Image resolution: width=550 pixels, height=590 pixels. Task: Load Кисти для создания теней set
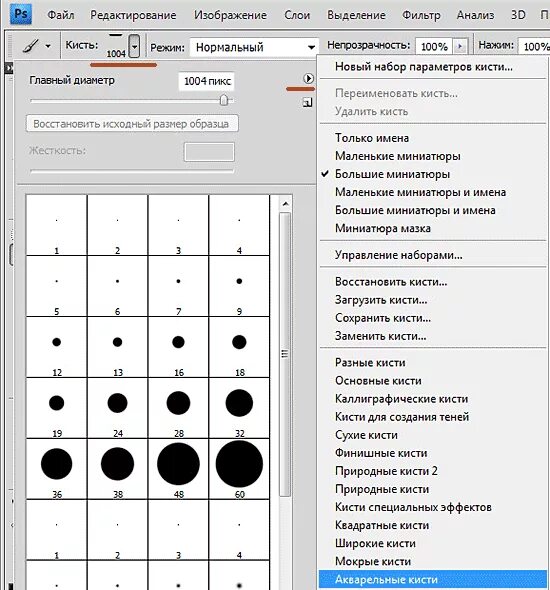(x=402, y=417)
